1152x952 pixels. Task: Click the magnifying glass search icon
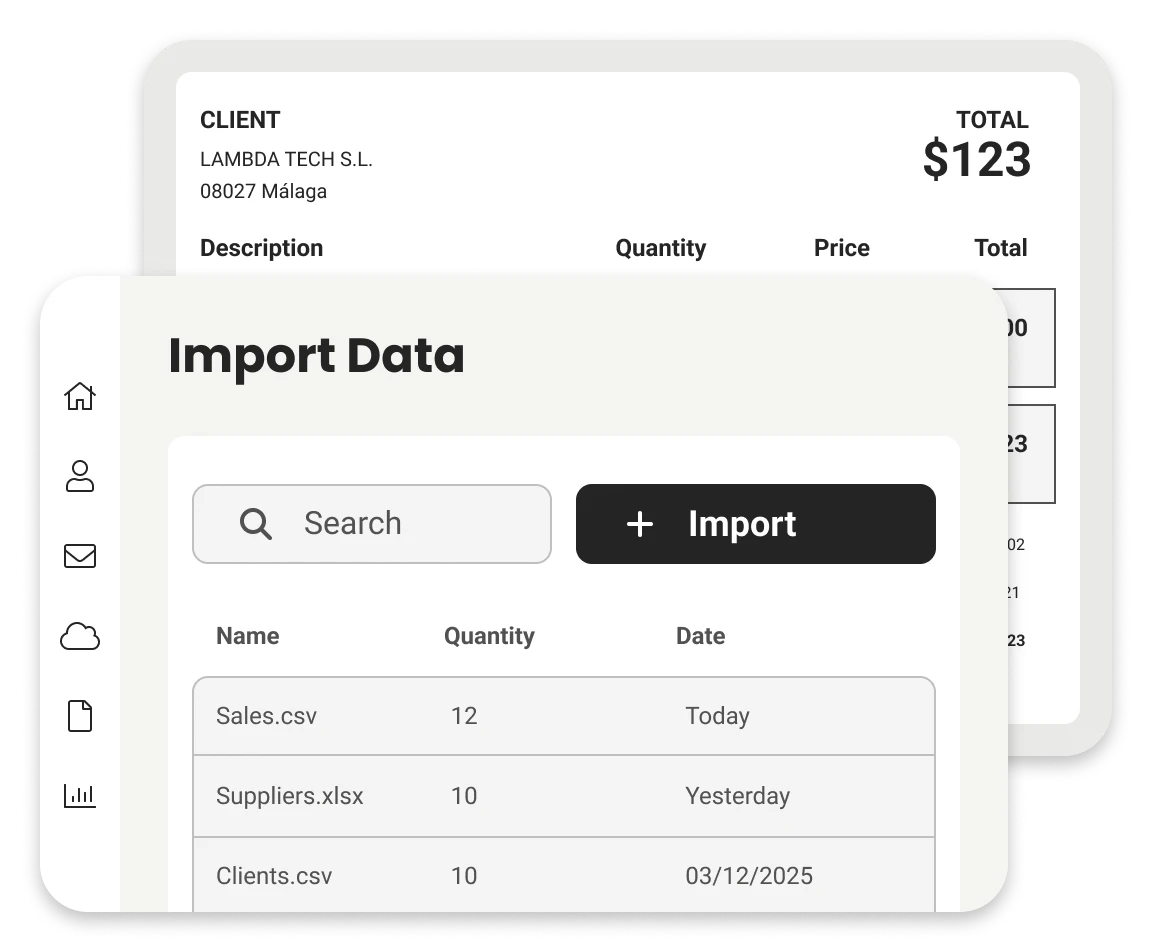click(x=256, y=523)
